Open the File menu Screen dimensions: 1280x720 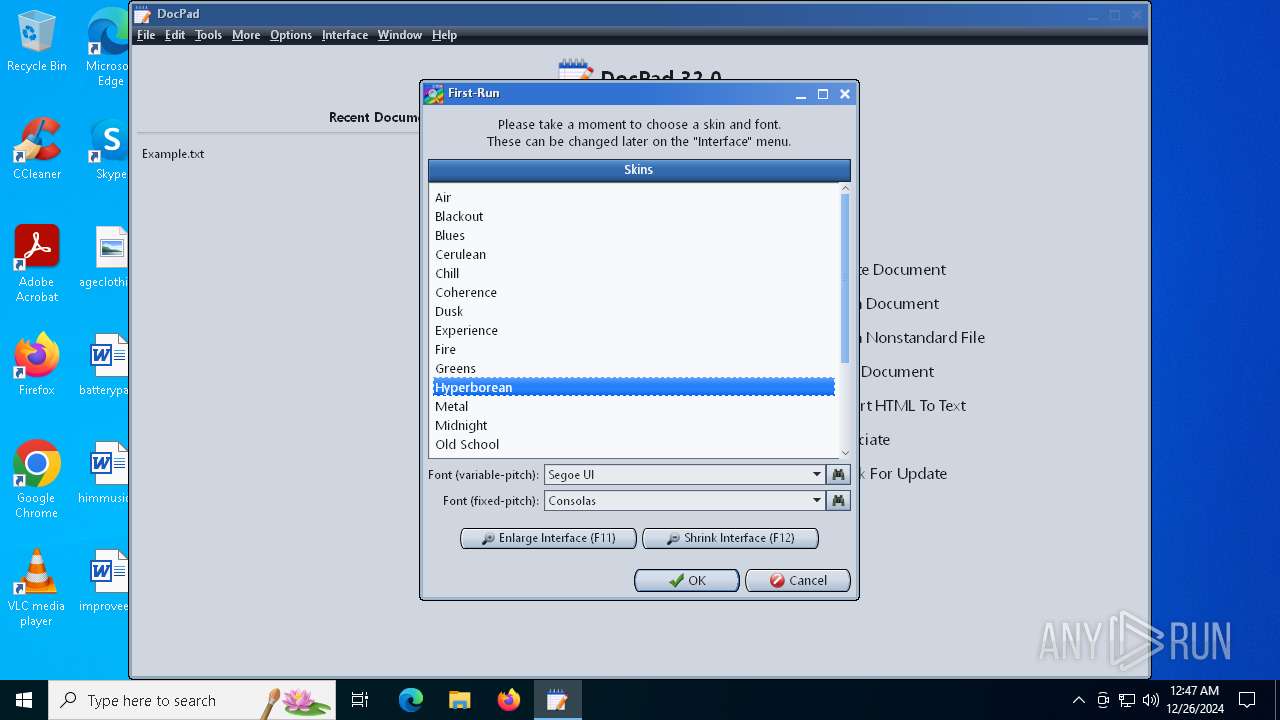coord(146,35)
